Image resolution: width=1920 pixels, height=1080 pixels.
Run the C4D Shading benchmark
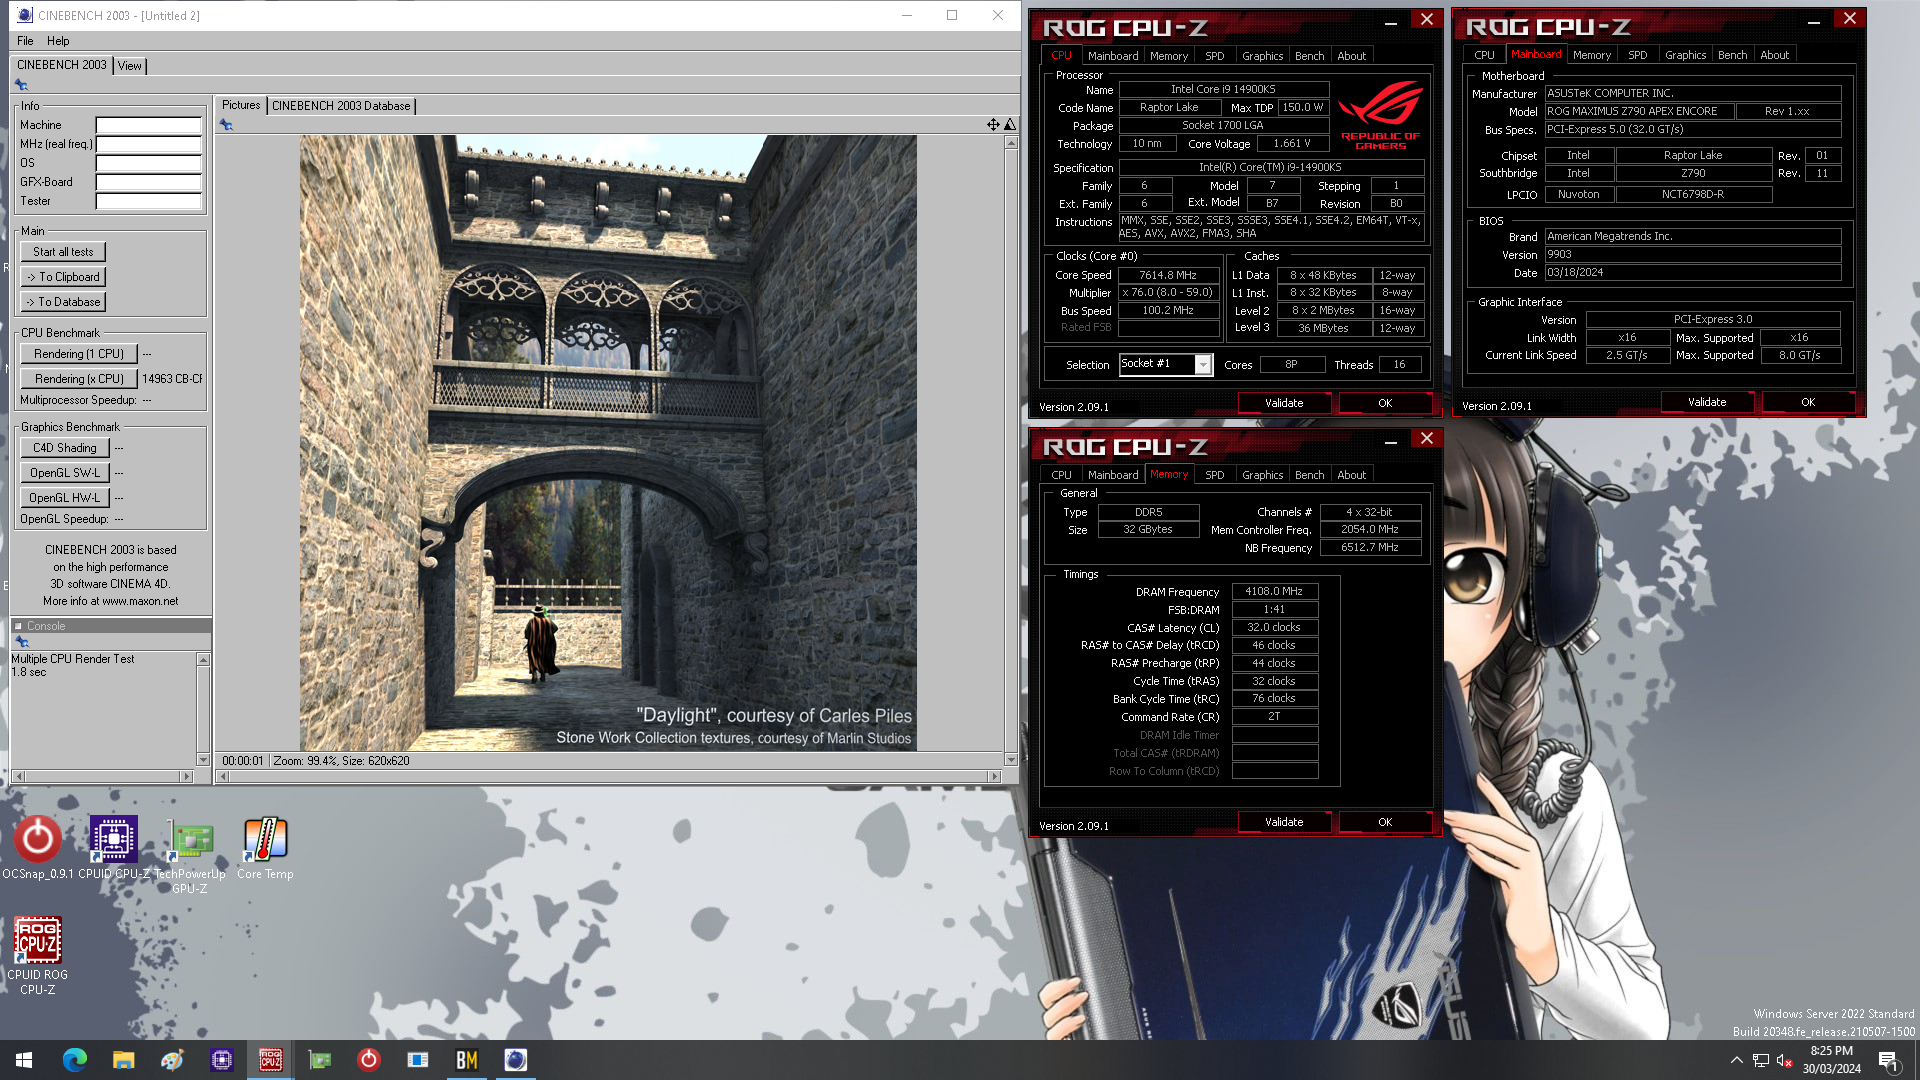64,448
